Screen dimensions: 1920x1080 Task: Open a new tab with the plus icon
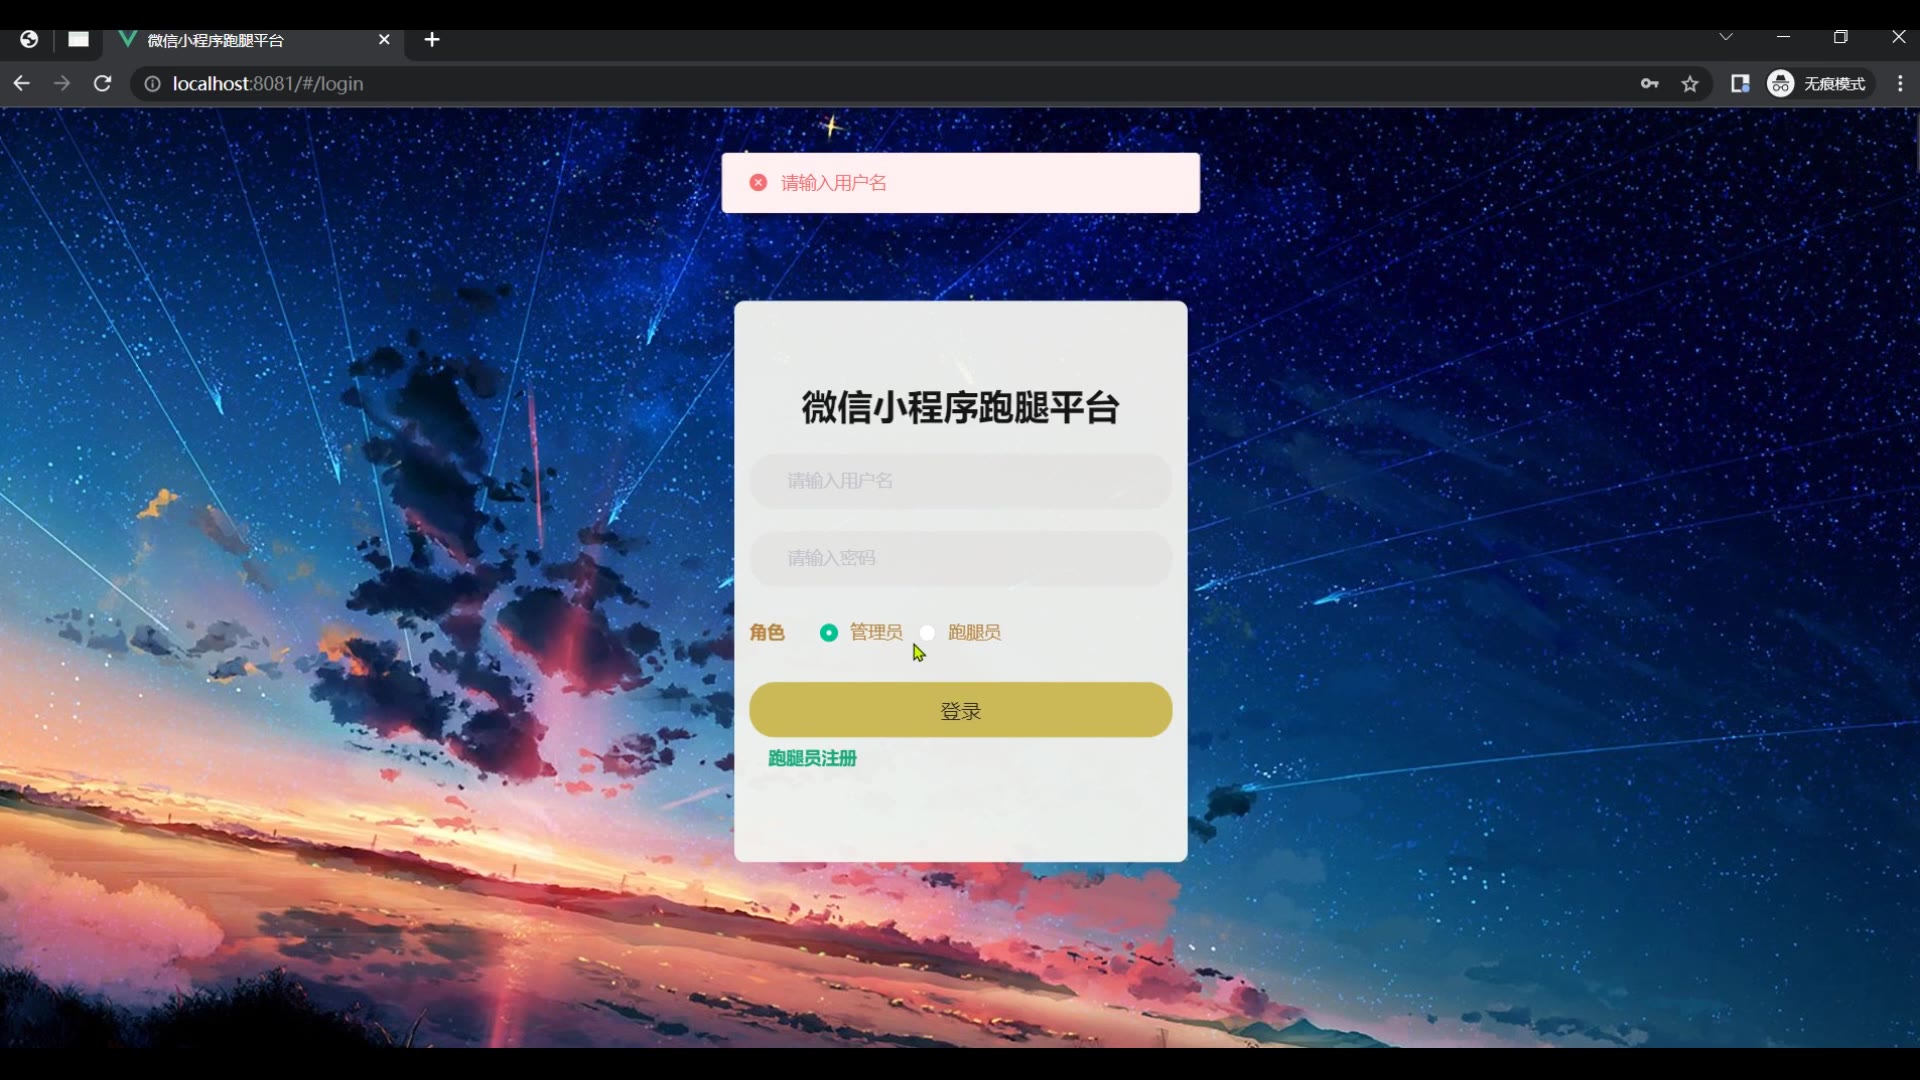tap(432, 40)
